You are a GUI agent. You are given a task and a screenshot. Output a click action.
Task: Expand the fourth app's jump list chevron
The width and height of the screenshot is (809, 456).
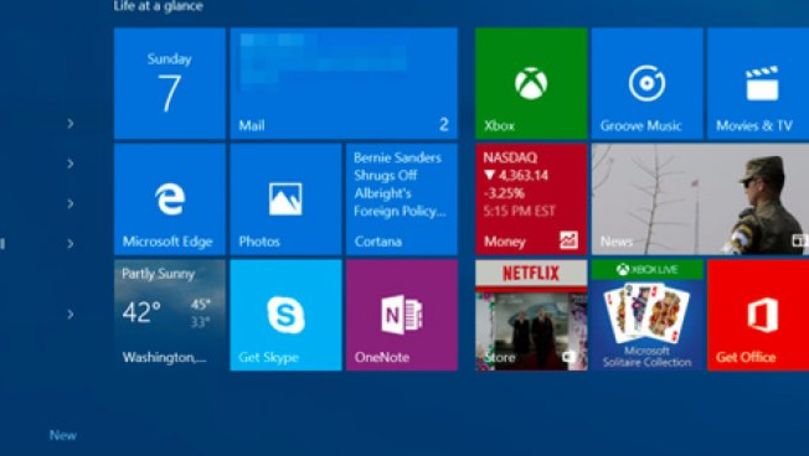70,243
